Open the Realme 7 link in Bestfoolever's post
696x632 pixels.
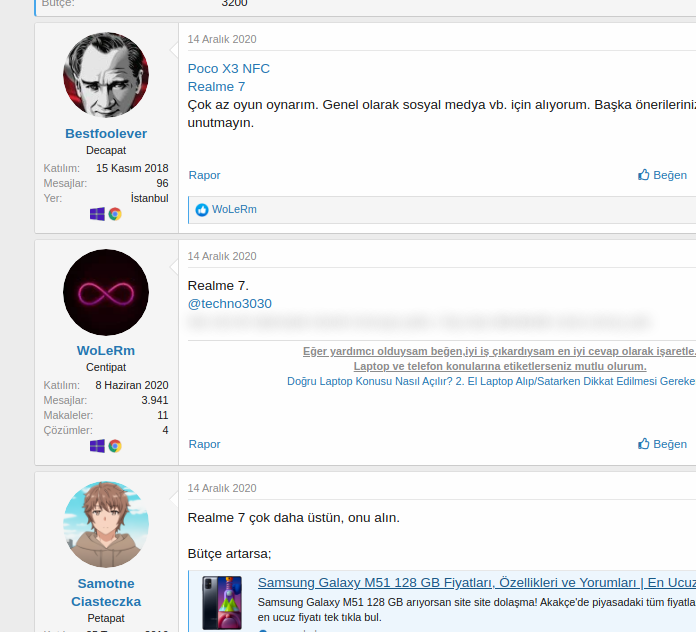[216, 87]
